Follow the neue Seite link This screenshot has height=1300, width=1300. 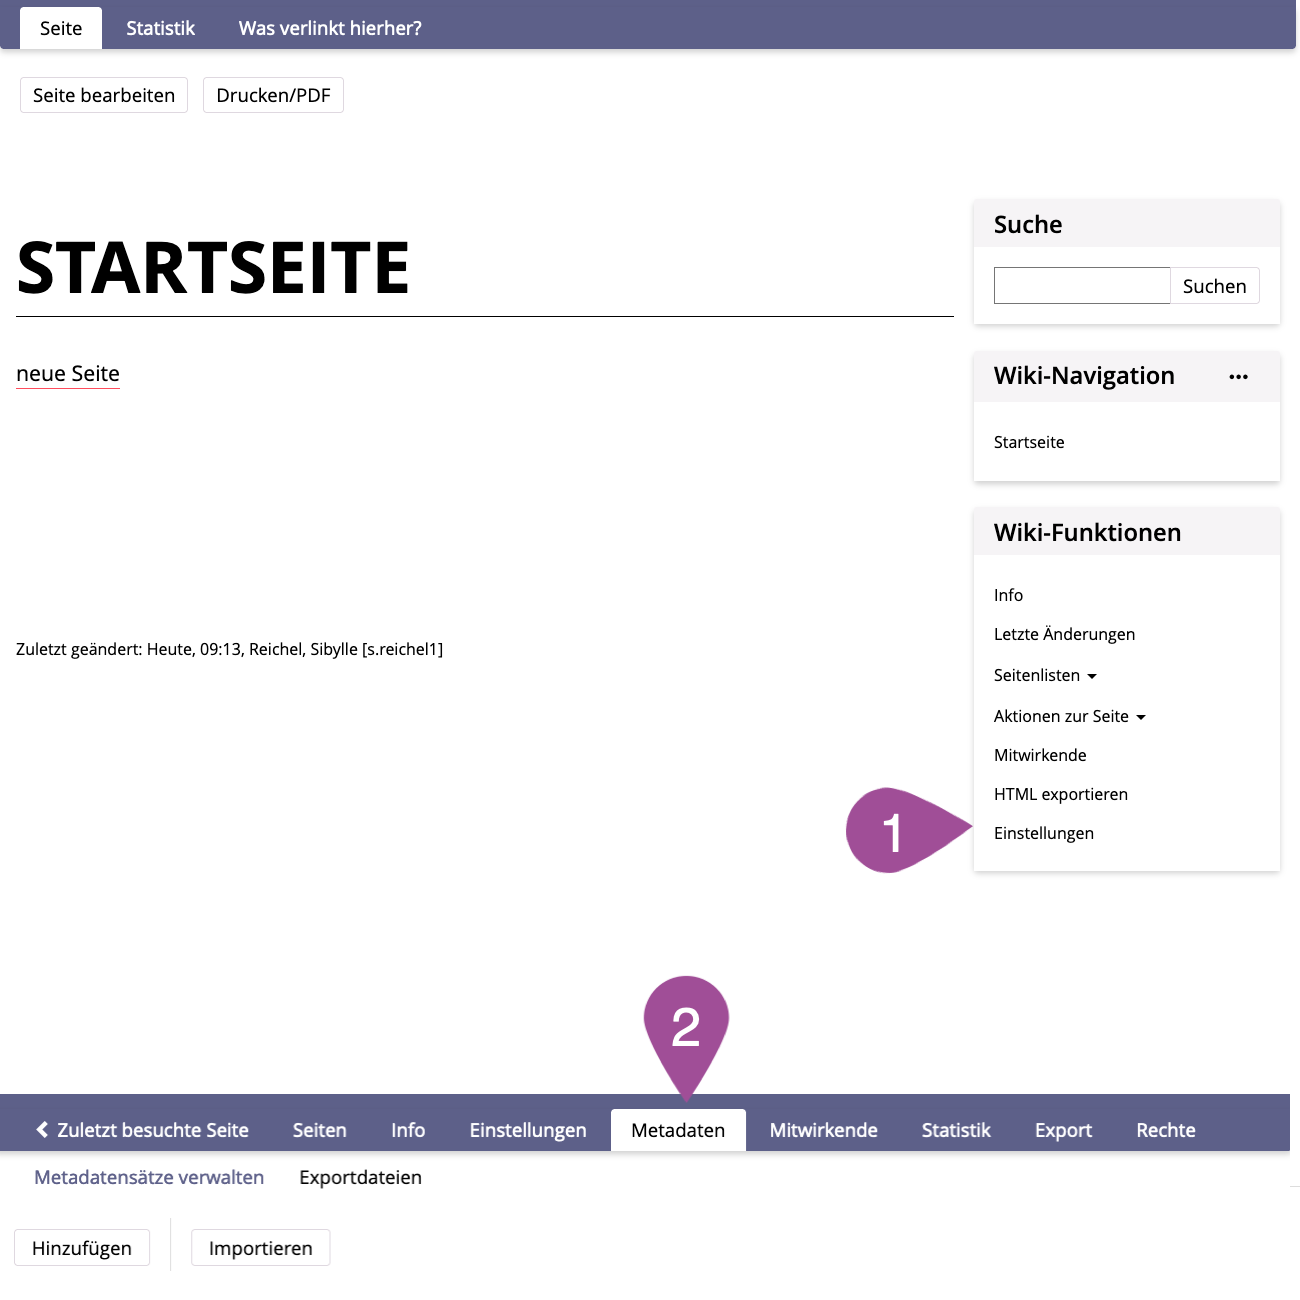pyautogui.click(x=68, y=374)
